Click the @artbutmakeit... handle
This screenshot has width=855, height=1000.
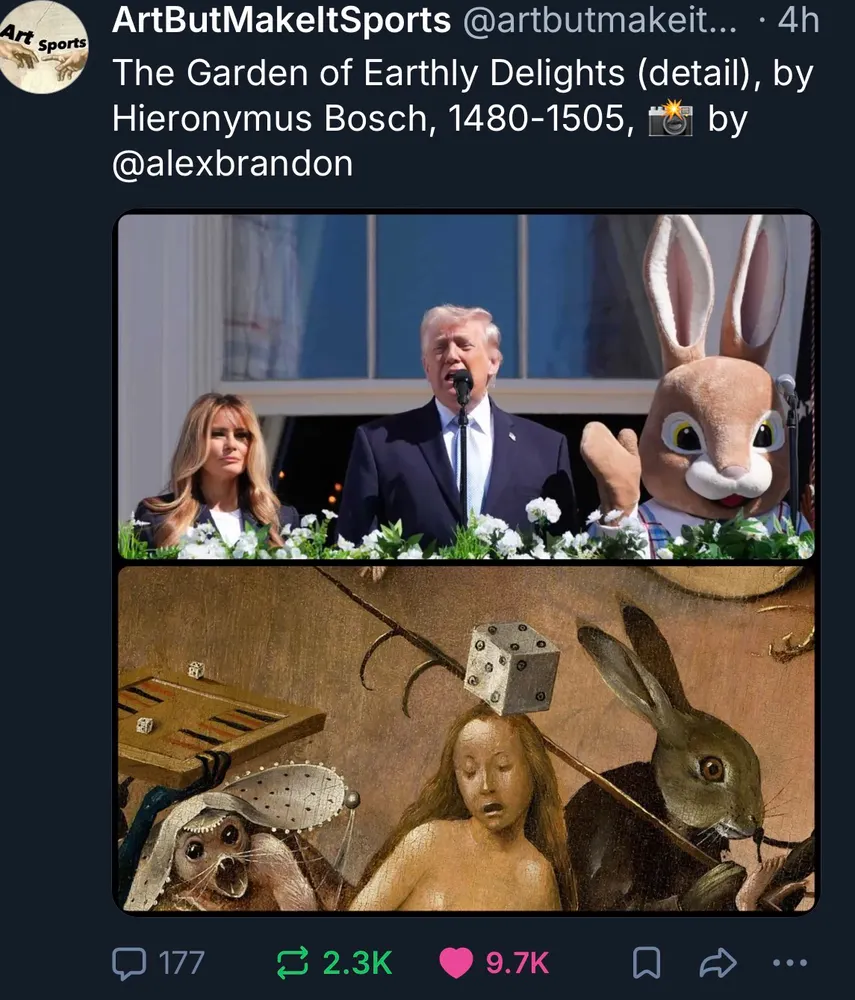click(598, 21)
